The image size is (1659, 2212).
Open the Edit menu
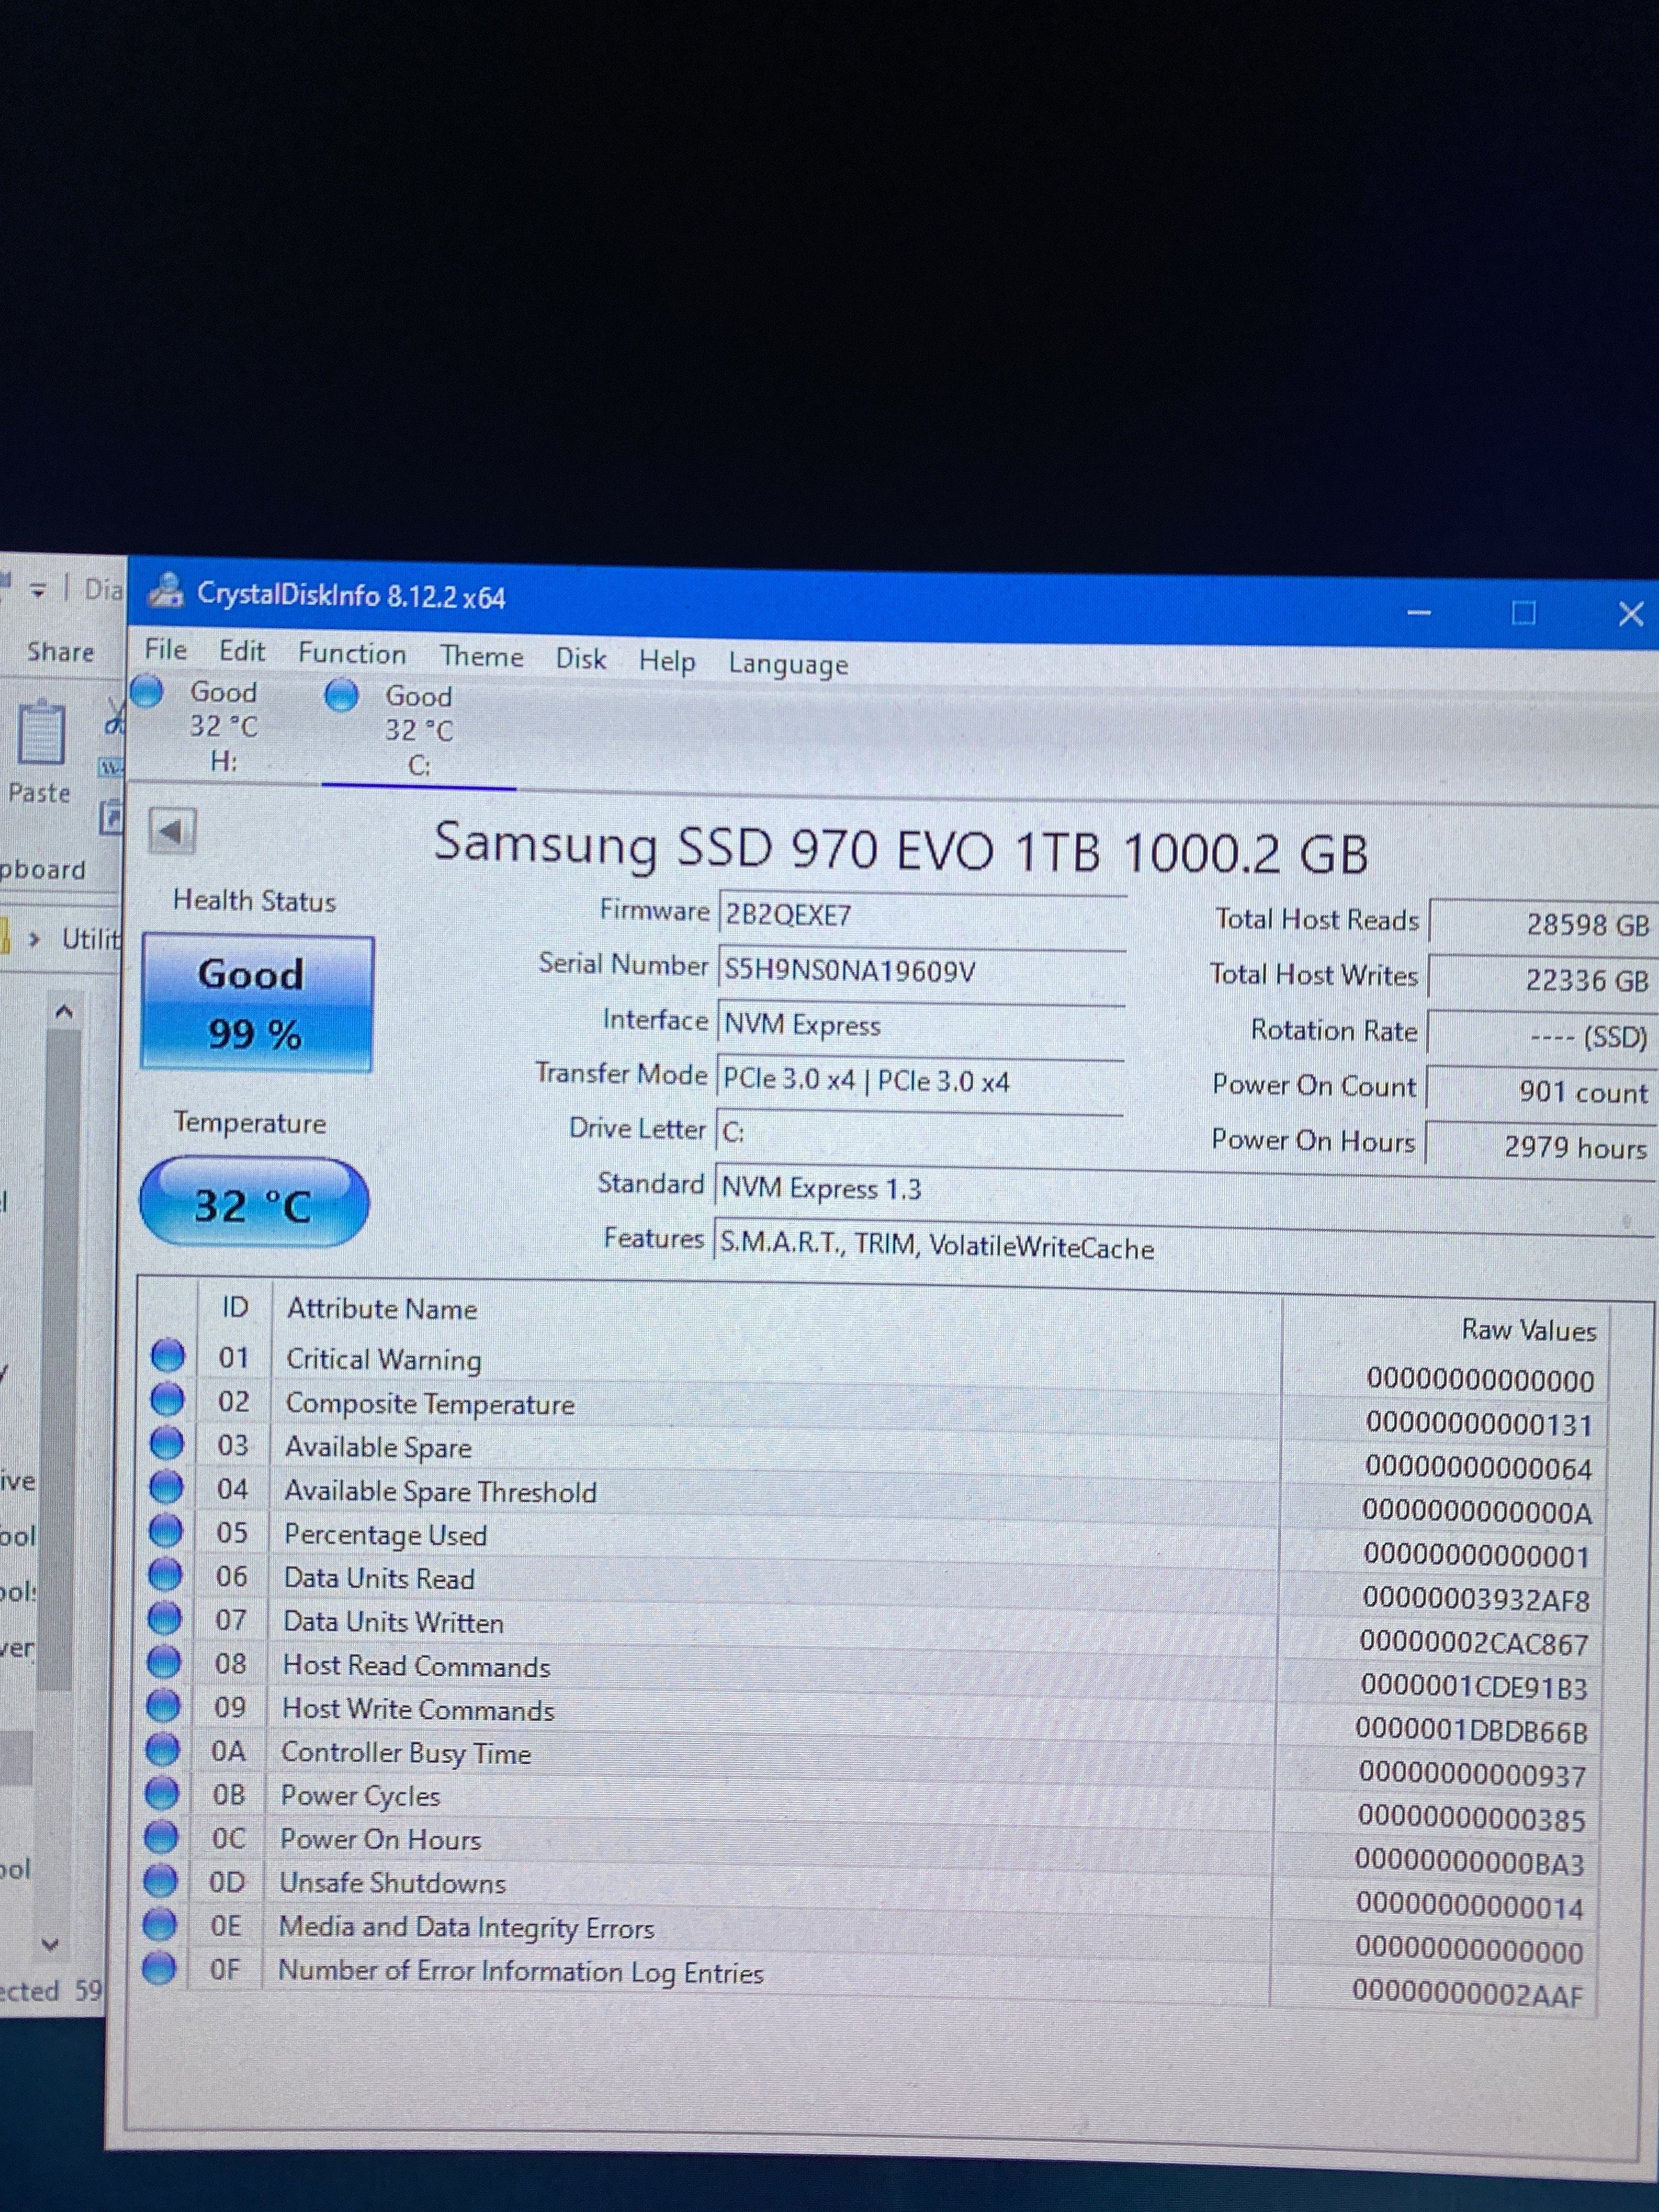click(x=242, y=651)
